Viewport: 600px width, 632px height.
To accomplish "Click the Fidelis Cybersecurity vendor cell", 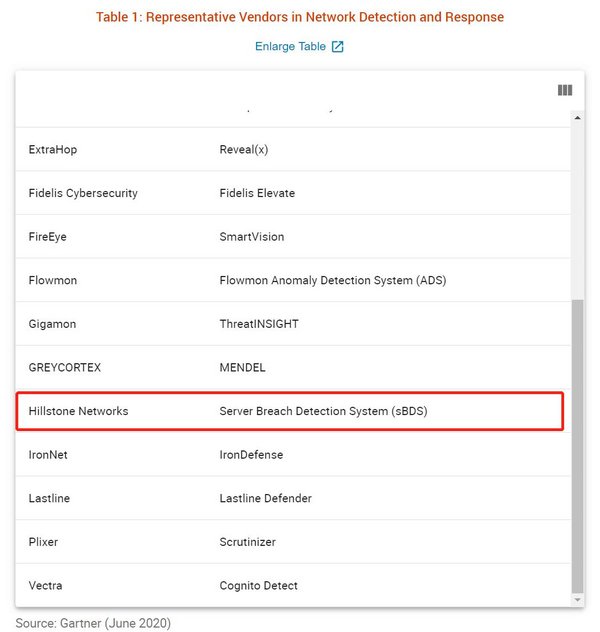I will pyautogui.click(x=83, y=193).
